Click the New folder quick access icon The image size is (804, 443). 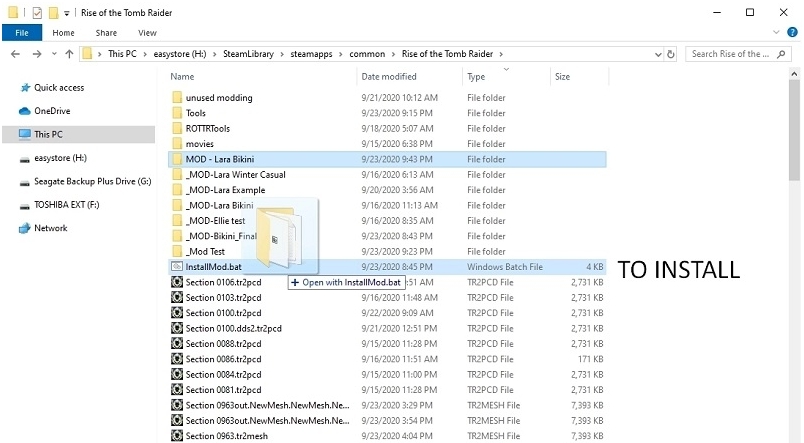[53, 12]
